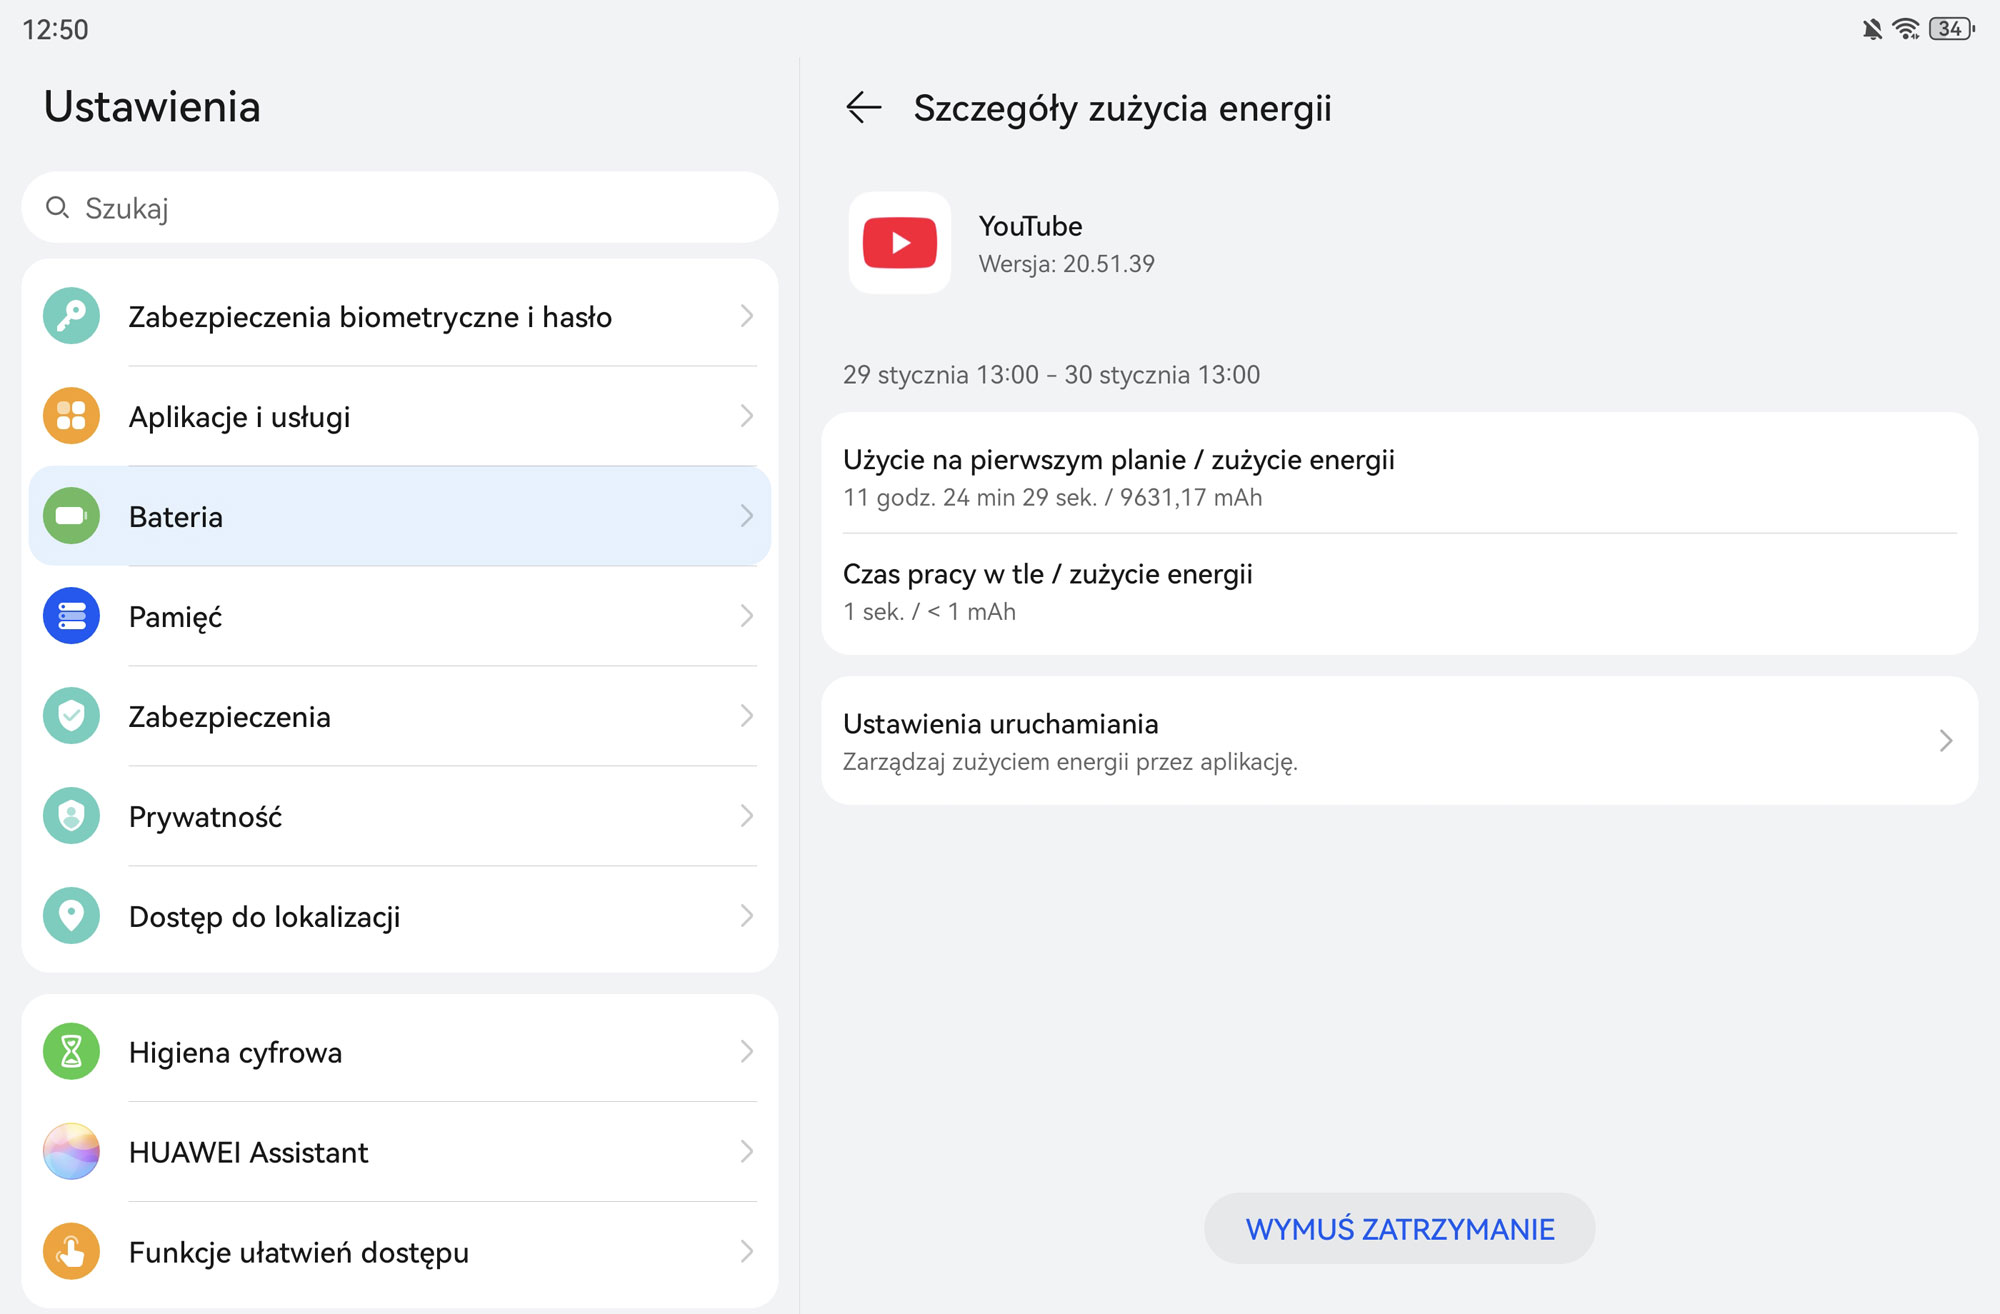2000x1314 pixels.
Task: Click the YouTube app icon
Action: 899,243
